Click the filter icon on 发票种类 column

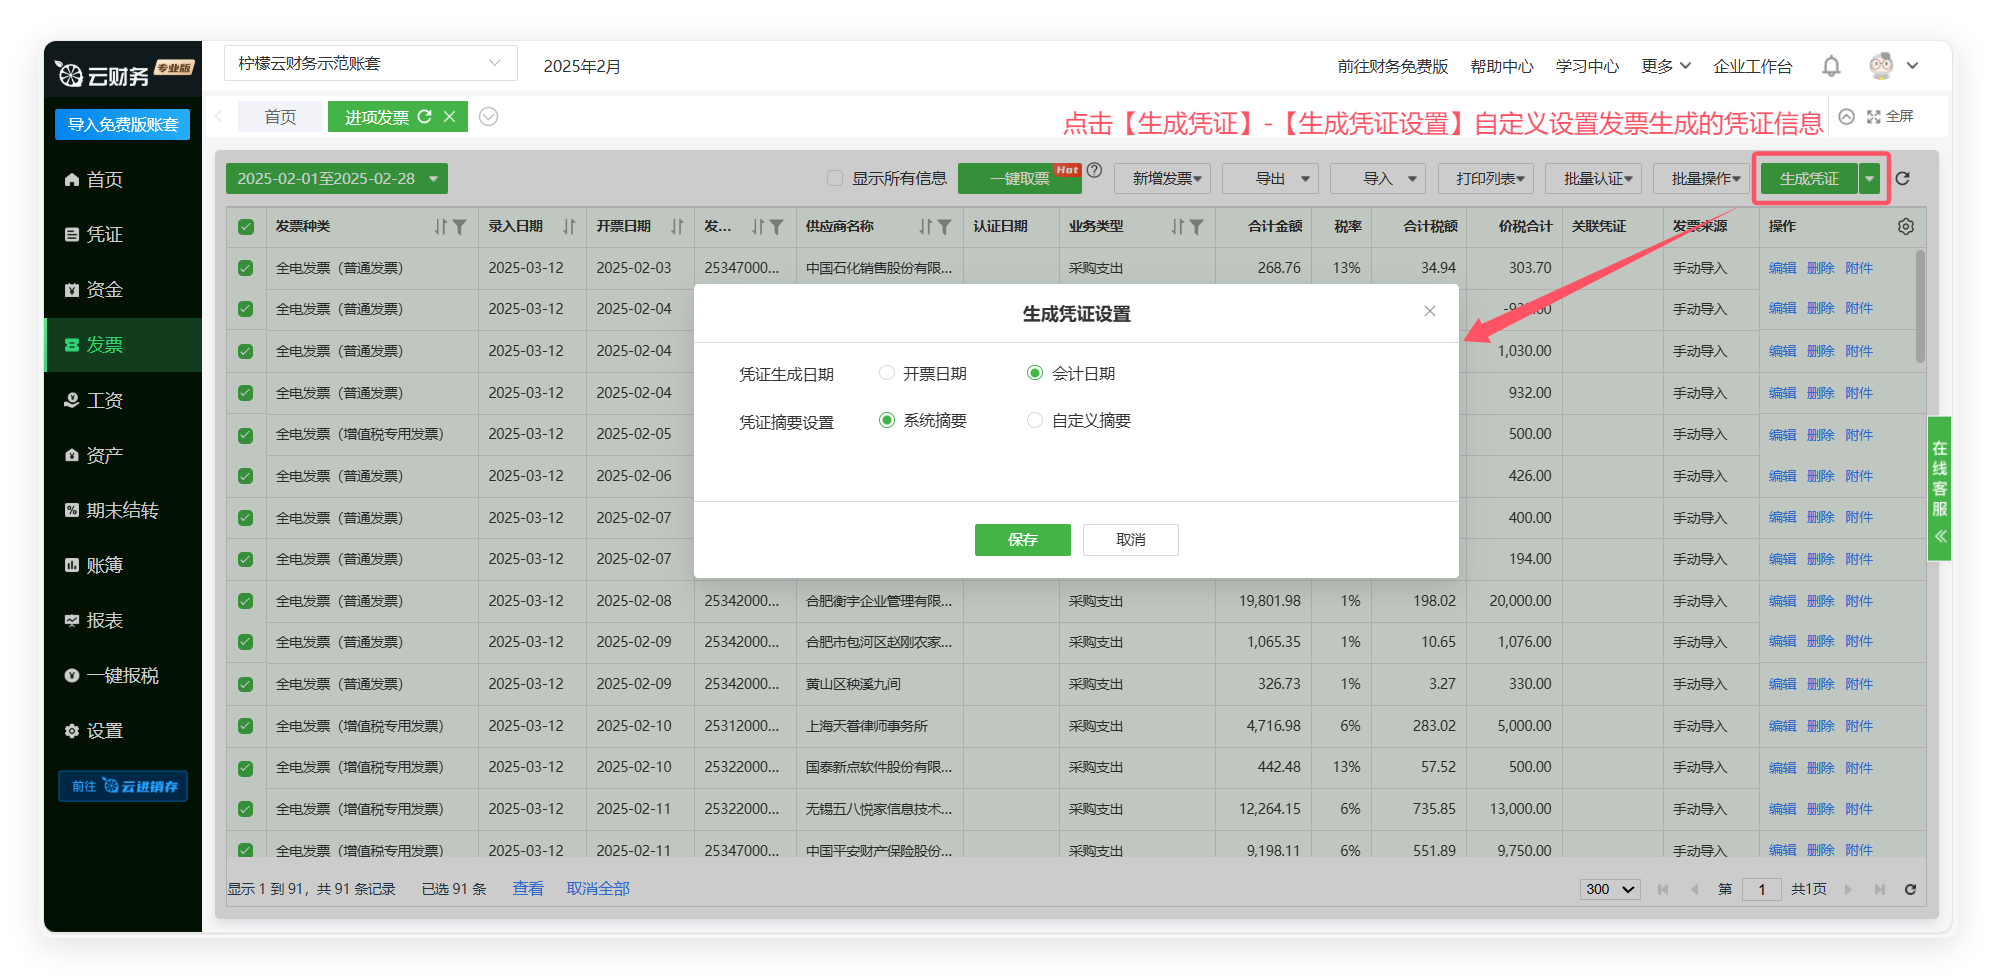click(x=460, y=227)
